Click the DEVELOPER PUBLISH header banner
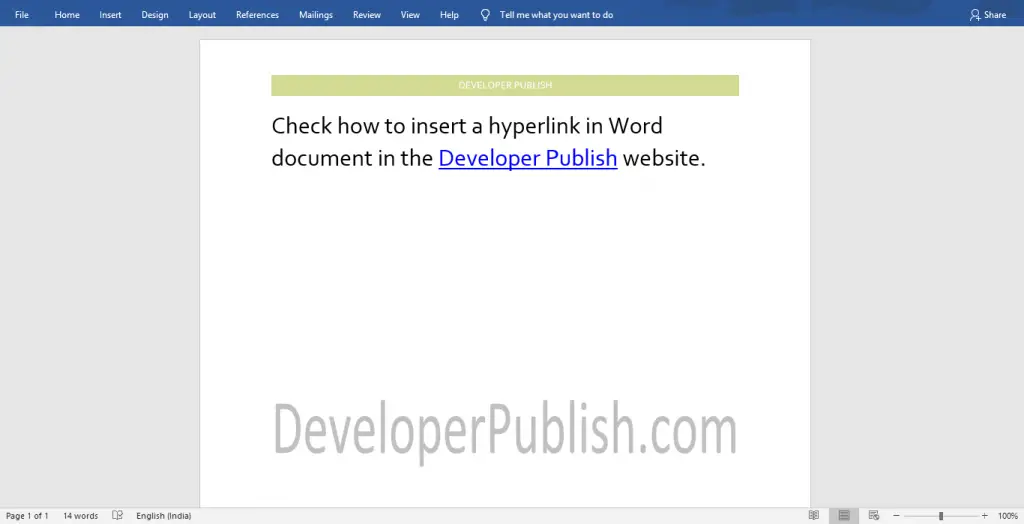 [x=505, y=85]
